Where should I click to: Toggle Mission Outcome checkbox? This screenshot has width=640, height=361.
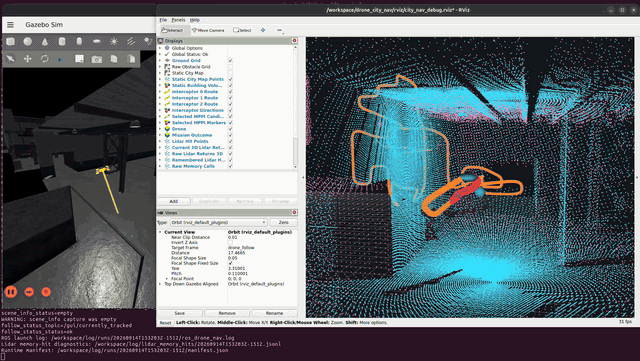tap(231, 135)
